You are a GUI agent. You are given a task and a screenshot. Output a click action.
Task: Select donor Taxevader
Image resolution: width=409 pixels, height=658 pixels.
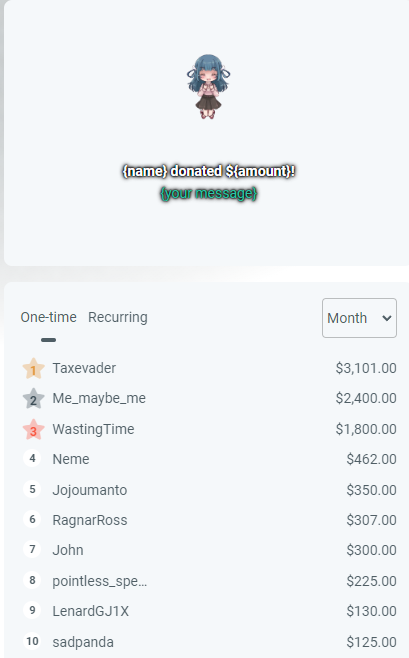pos(84,368)
